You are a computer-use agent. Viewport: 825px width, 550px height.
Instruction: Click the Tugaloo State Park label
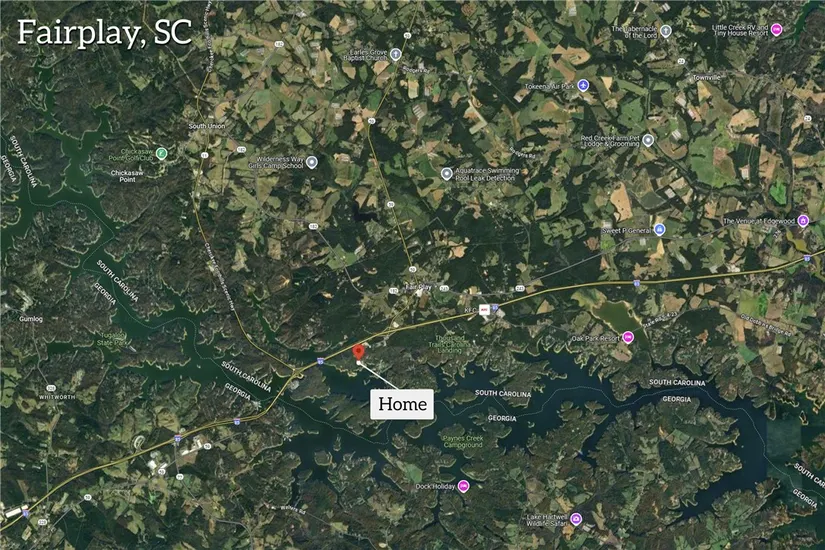click(112, 339)
